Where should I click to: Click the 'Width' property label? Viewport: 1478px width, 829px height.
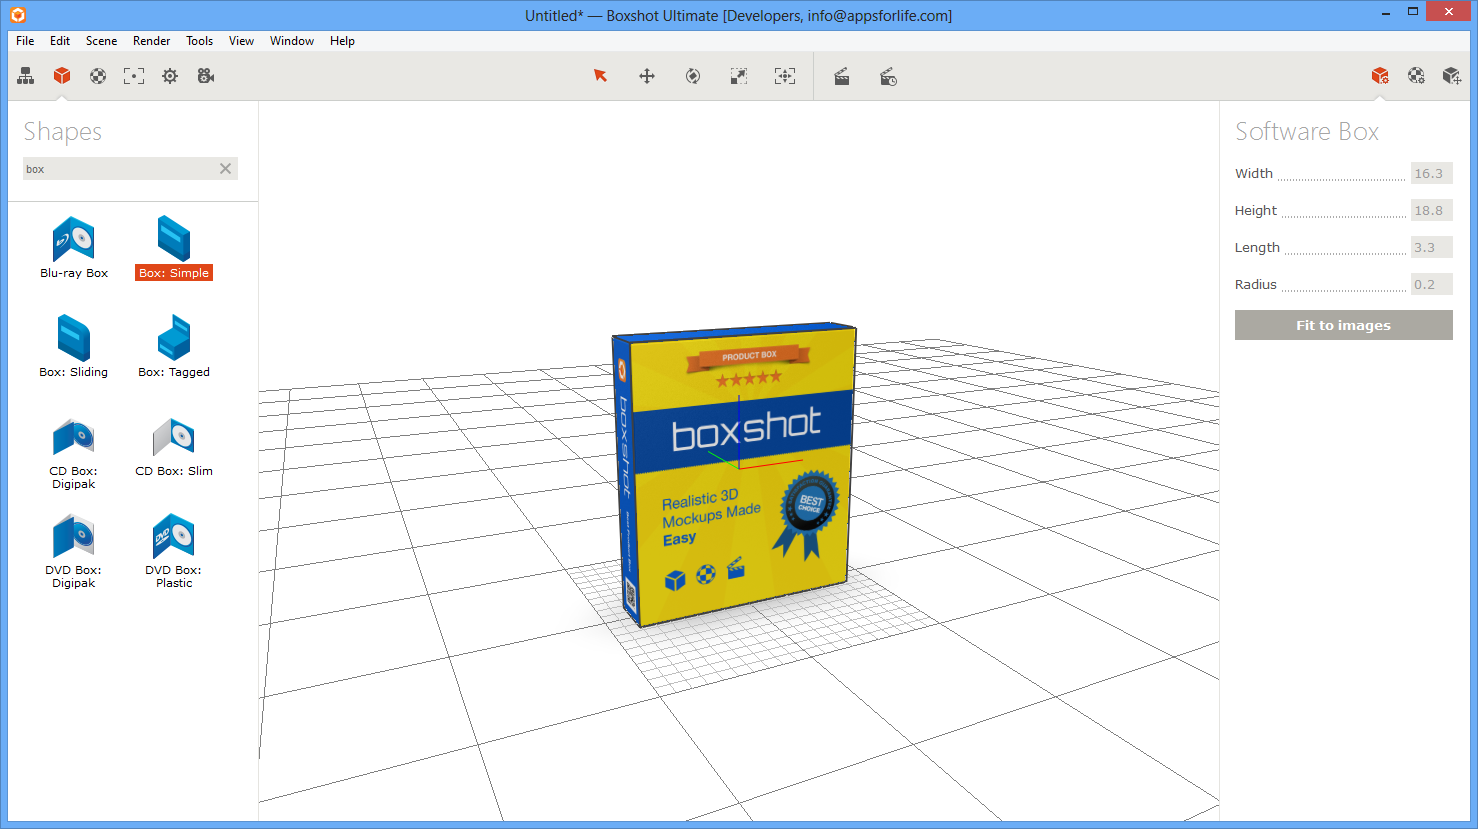(x=1254, y=173)
